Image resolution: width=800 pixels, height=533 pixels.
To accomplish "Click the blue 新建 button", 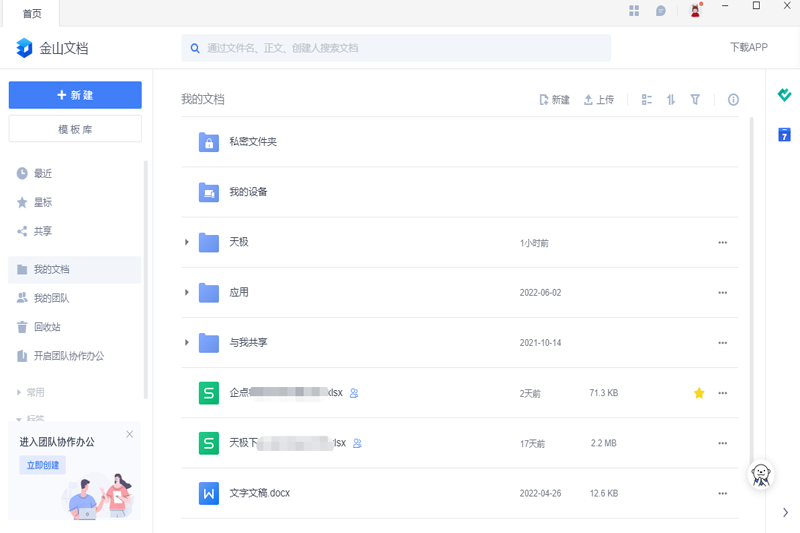I will pos(75,95).
